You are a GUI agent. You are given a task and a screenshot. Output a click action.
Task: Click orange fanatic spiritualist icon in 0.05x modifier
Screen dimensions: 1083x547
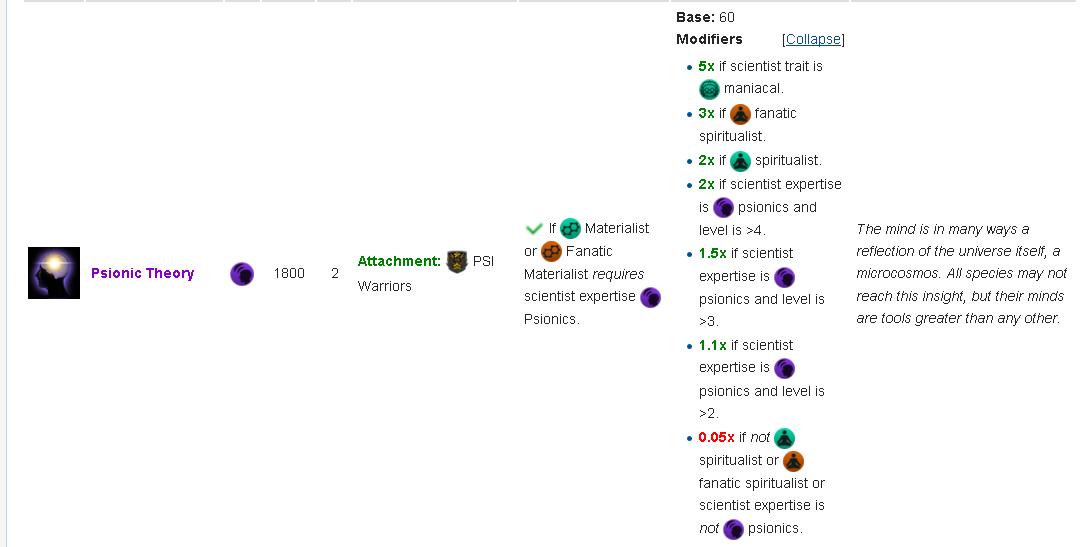click(793, 461)
